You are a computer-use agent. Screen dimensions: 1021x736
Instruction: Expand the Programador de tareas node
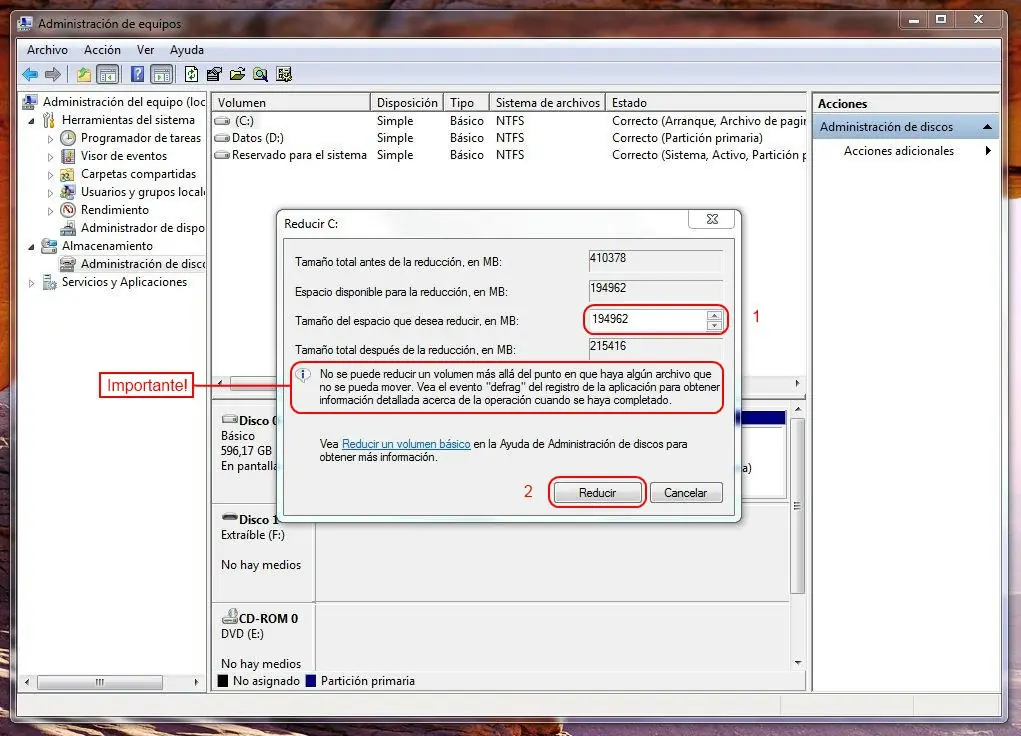click(x=51, y=139)
